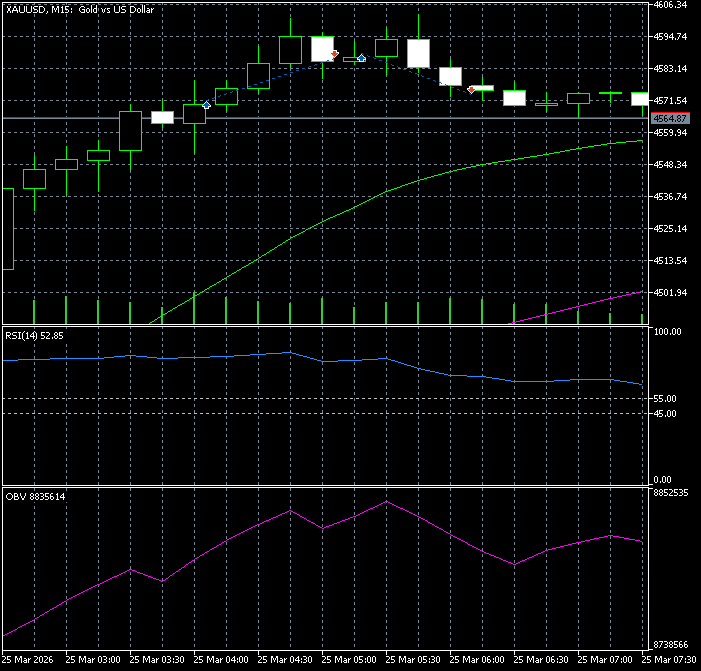Click the red sell arrow on the 05:00 candle

(334, 54)
